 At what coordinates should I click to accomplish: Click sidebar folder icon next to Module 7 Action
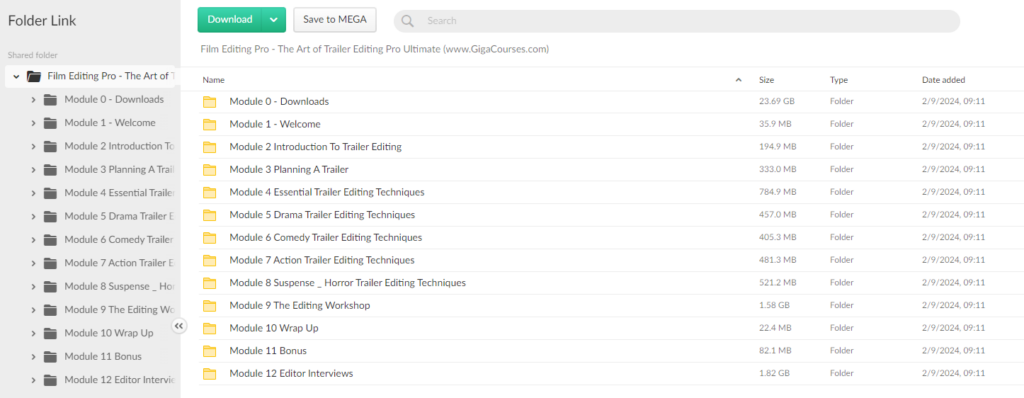point(50,263)
